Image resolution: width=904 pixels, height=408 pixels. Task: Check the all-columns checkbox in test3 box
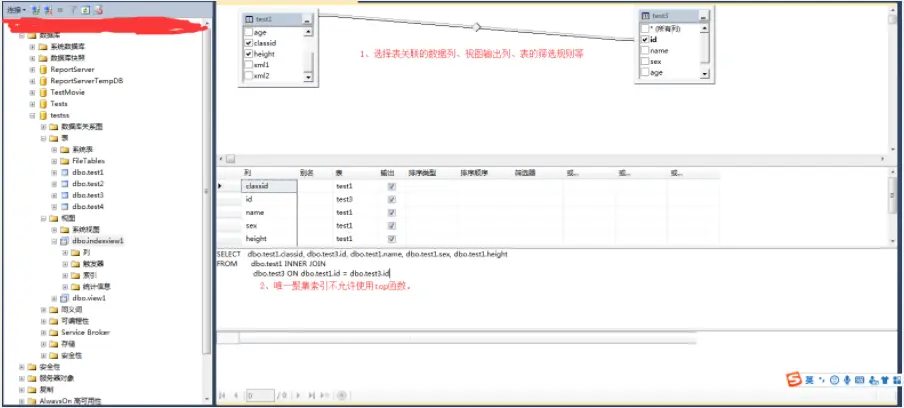point(645,29)
